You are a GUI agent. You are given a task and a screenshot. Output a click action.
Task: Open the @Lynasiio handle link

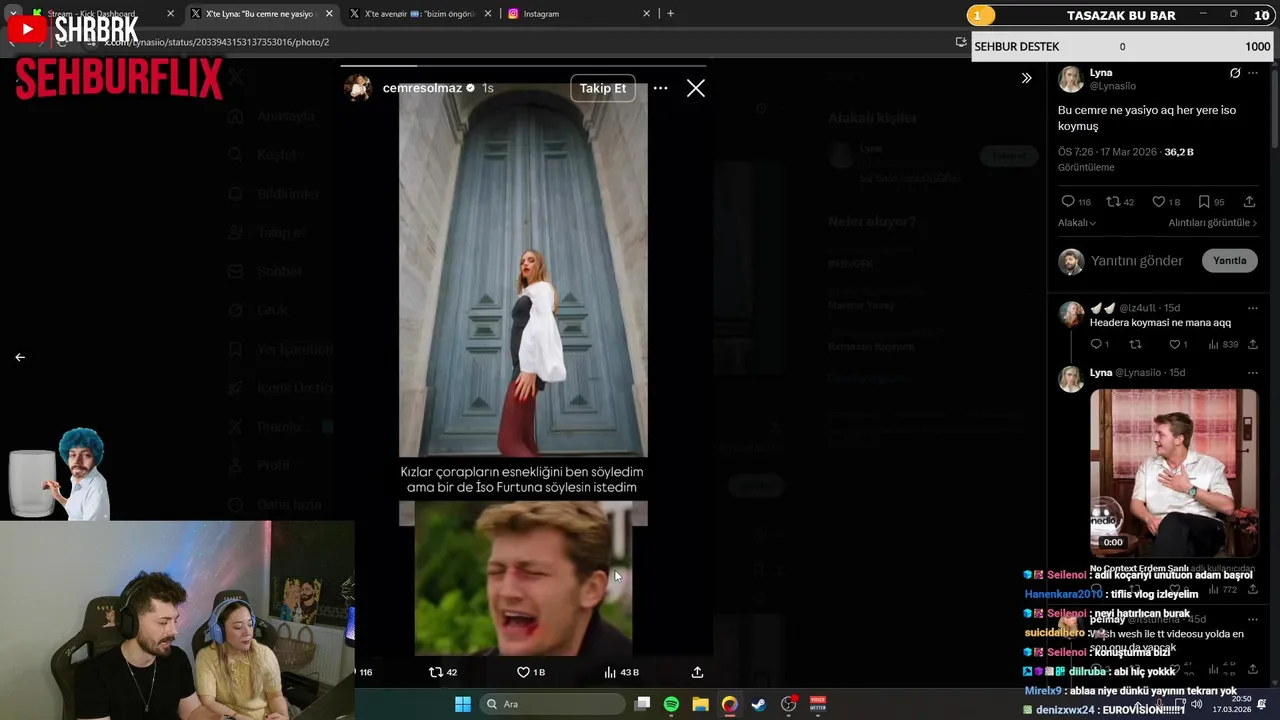point(1113,86)
